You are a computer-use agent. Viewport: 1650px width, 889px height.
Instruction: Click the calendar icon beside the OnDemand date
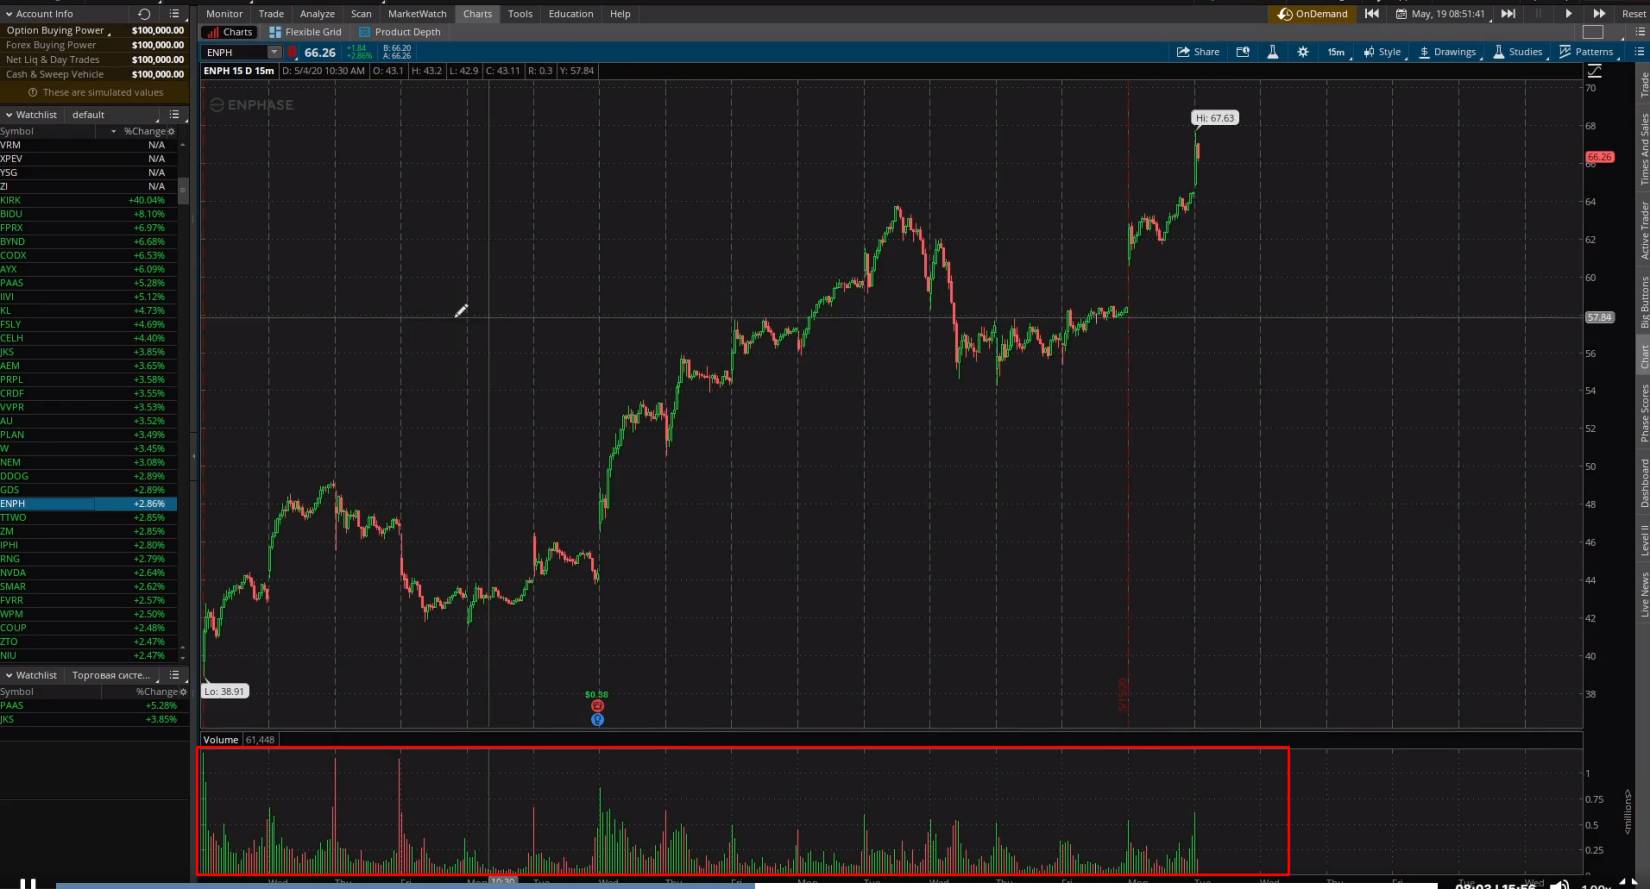(x=1401, y=14)
